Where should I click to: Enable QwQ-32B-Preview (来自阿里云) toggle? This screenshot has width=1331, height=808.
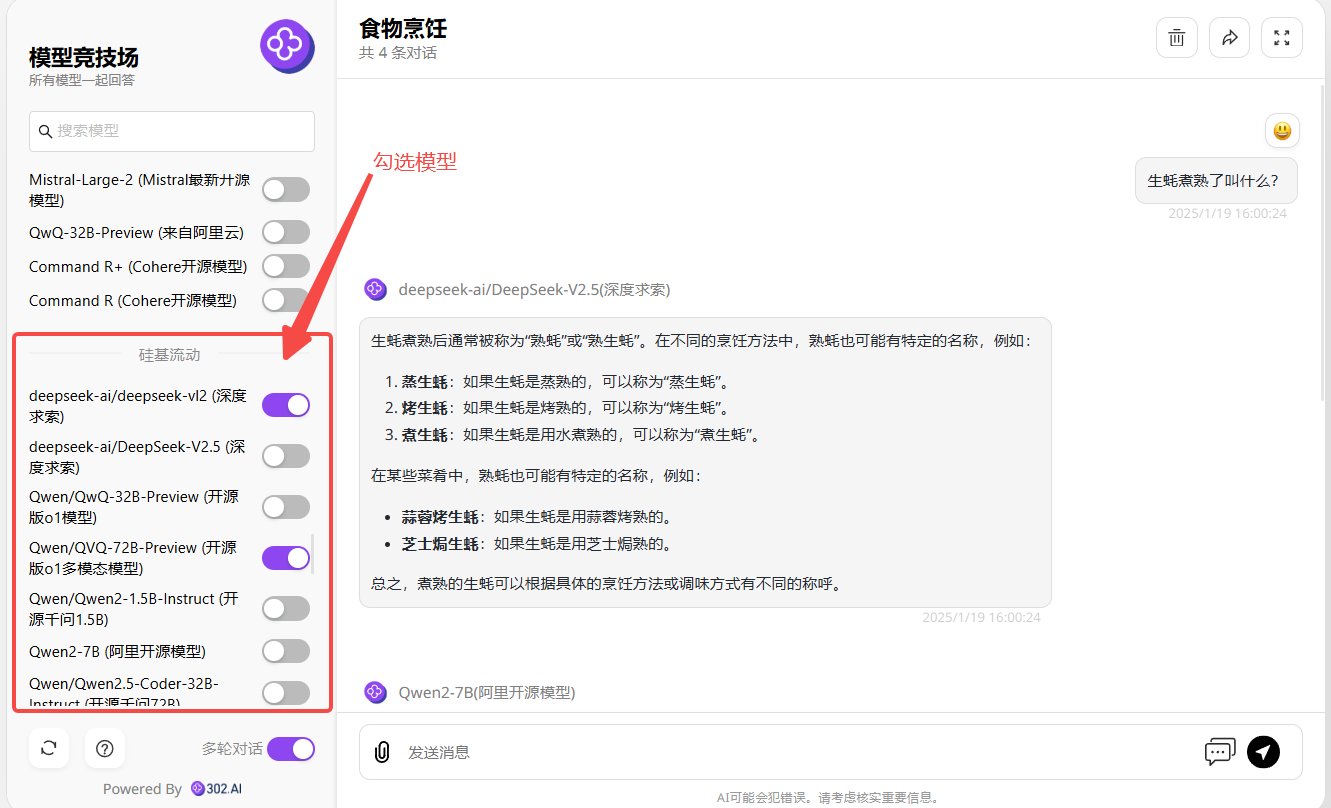[286, 232]
